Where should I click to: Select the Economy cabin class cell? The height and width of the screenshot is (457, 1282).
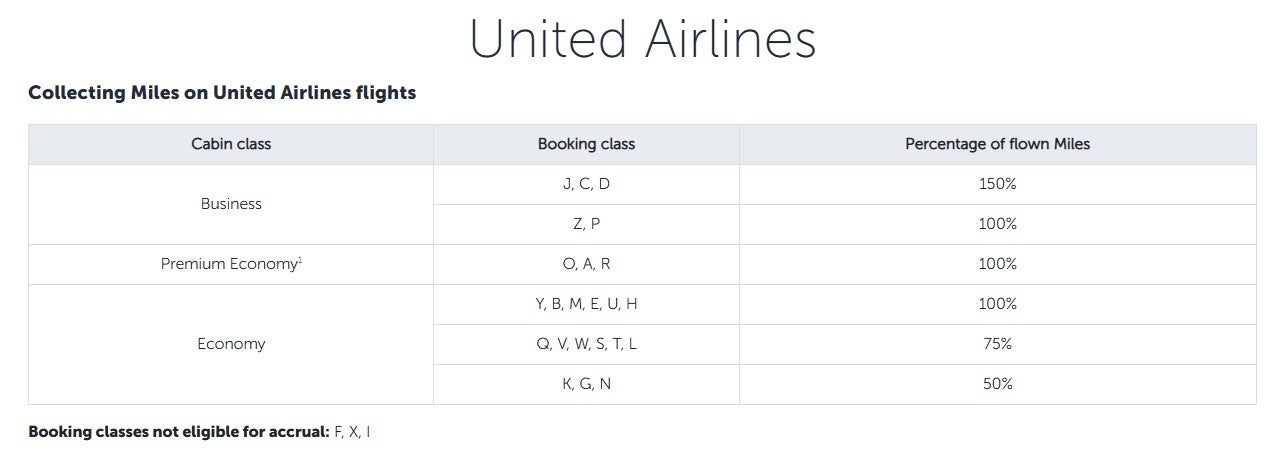pyautogui.click(x=231, y=344)
